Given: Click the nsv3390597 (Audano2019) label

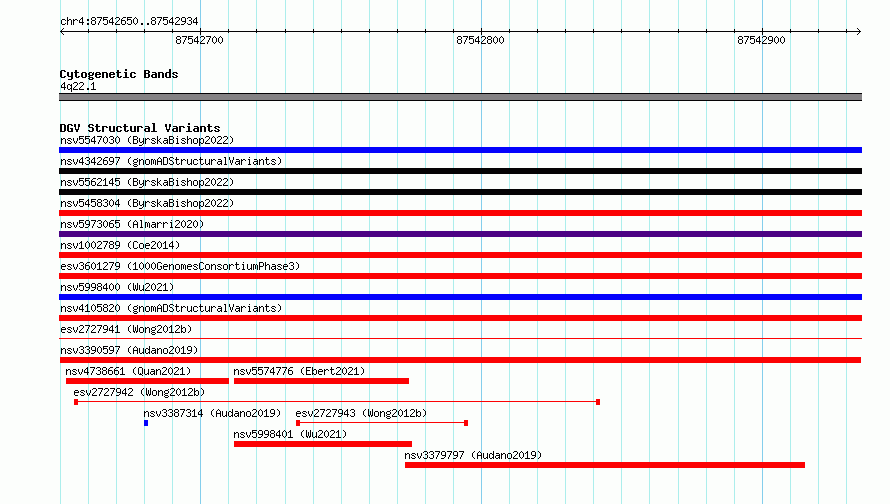Looking at the screenshot, I should coord(129,350).
